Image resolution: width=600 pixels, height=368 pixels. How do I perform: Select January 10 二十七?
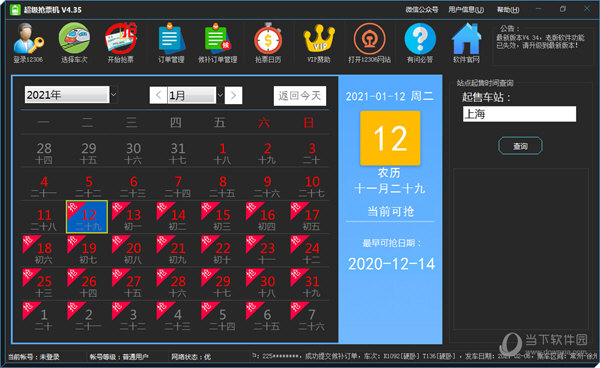311,186
